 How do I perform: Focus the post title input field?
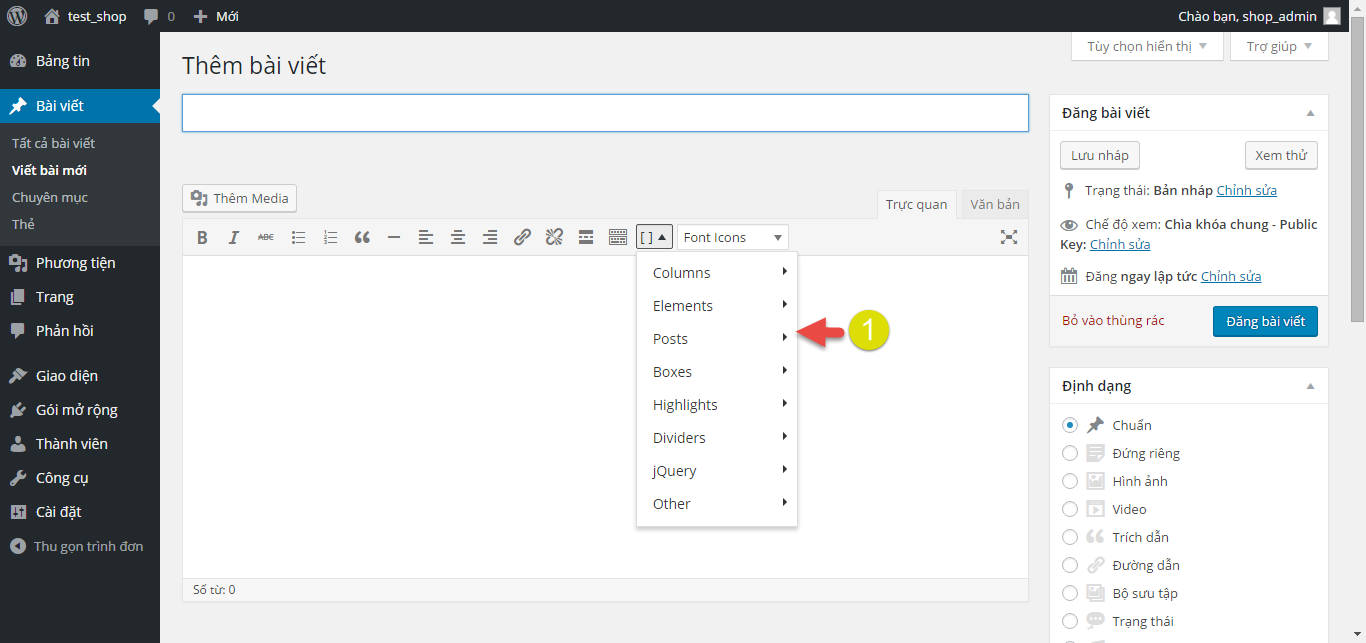(x=605, y=113)
